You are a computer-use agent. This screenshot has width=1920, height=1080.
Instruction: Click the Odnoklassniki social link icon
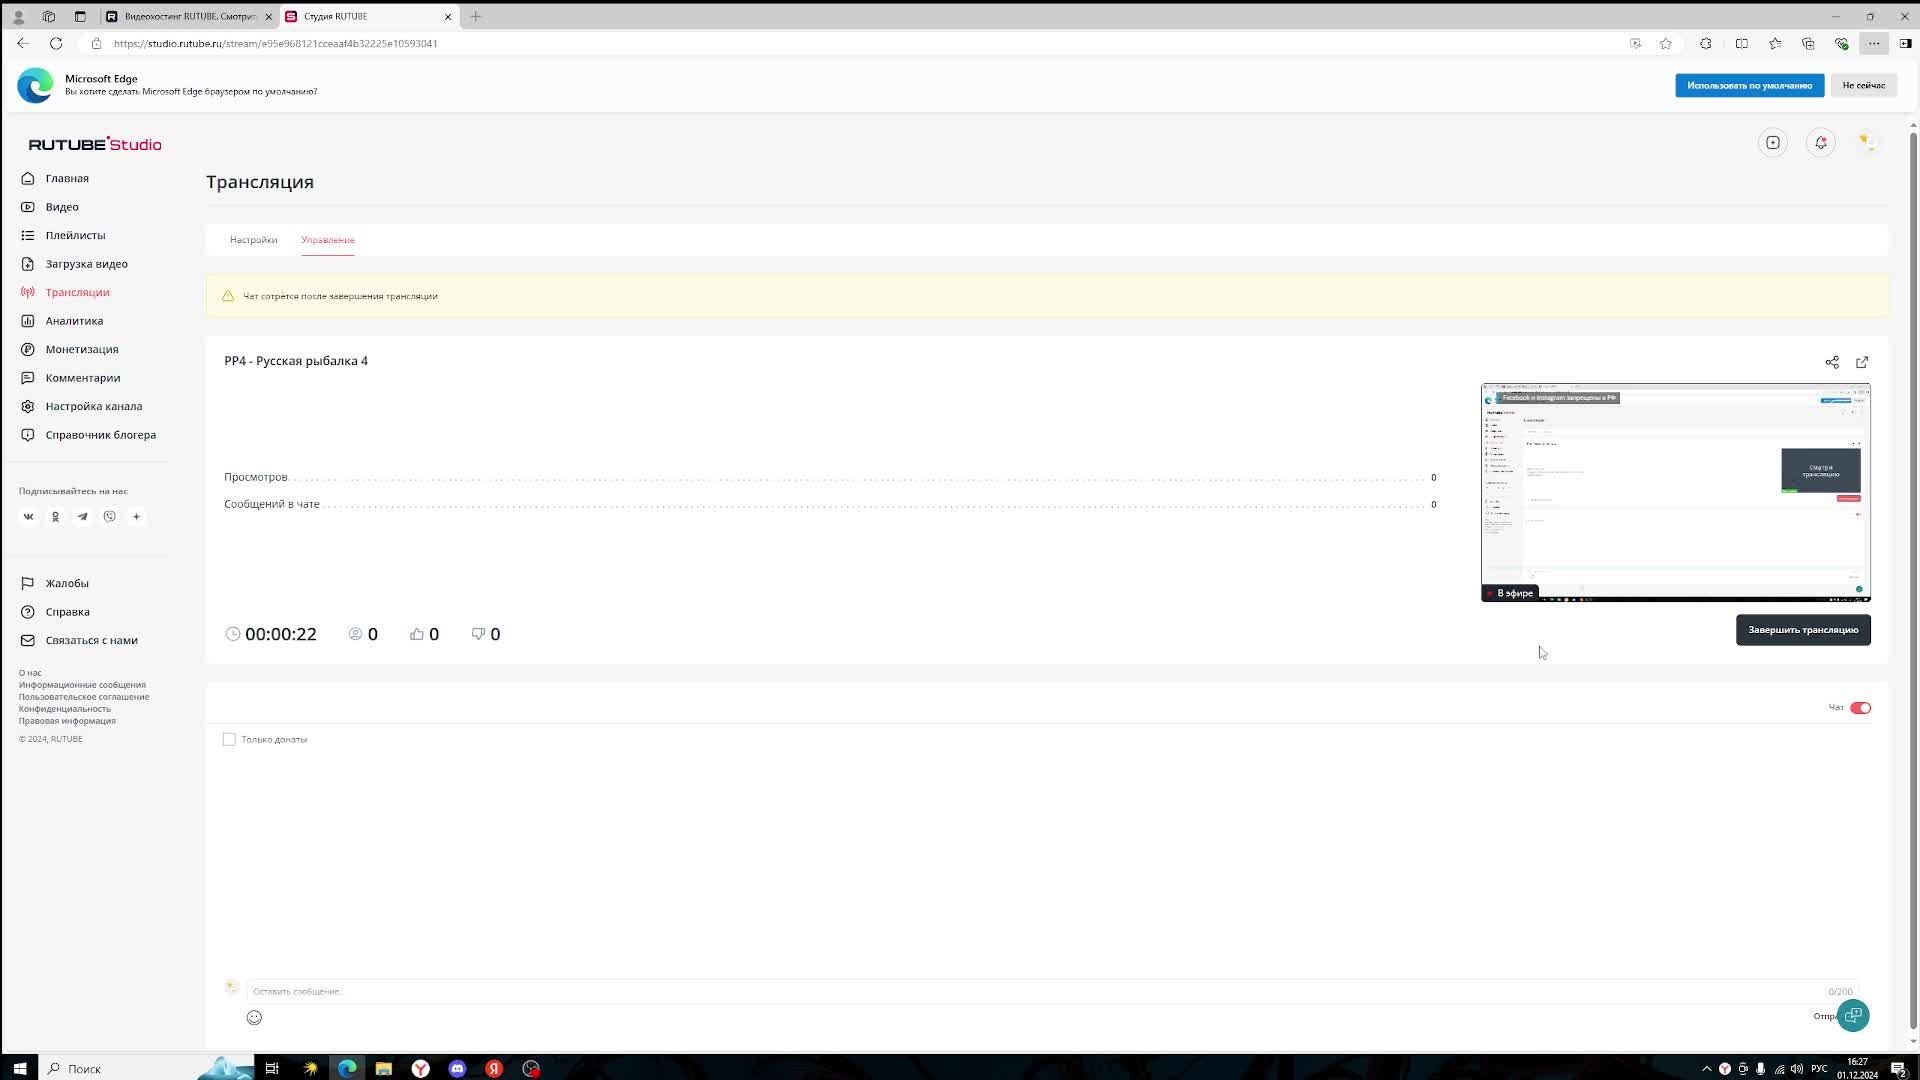(x=56, y=517)
